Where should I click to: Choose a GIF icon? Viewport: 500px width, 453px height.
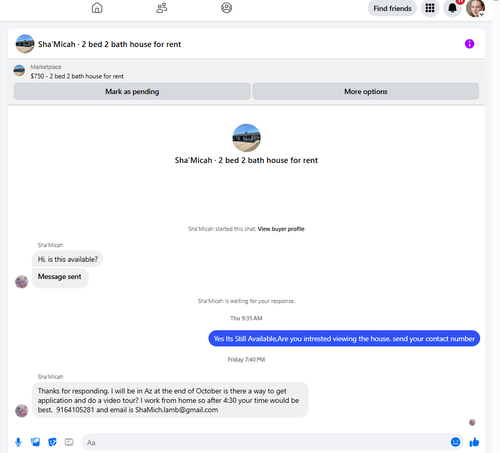[69, 442]
